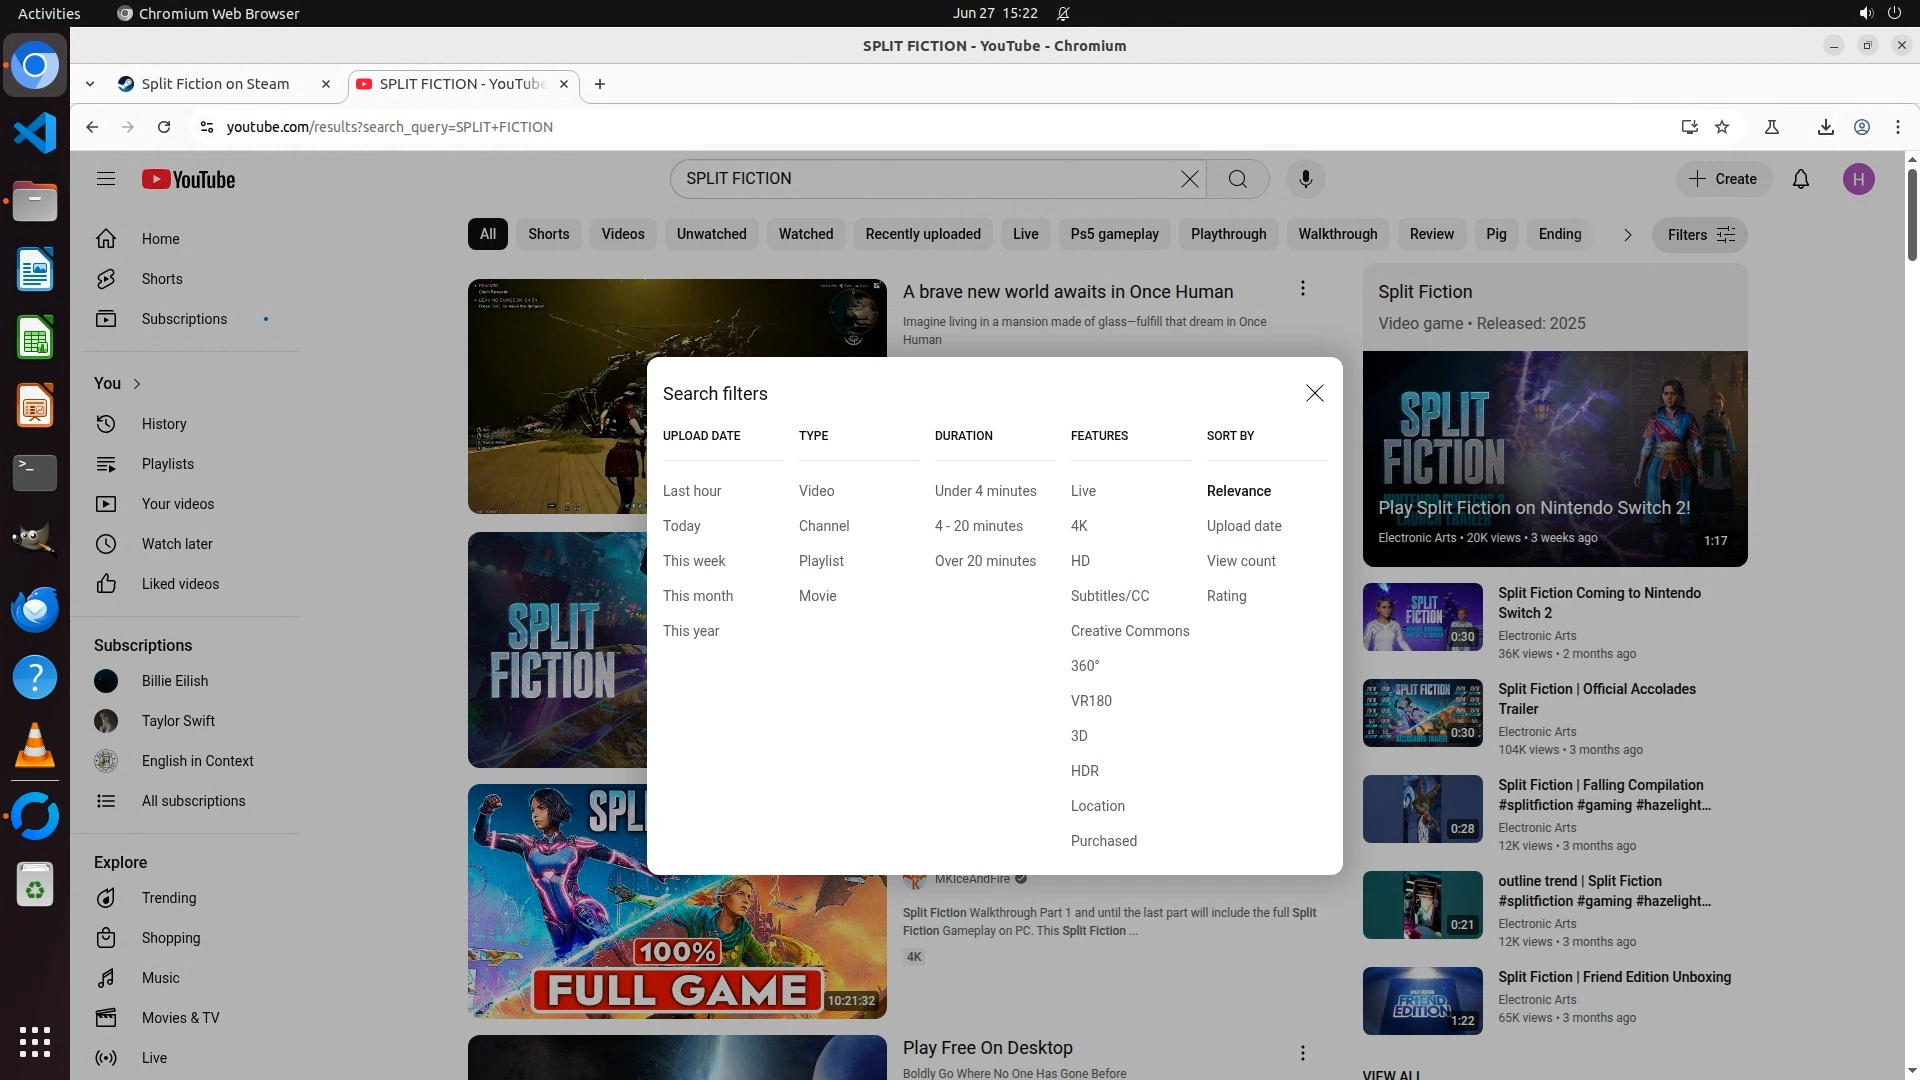Image resolution: width=1920 pixels, height=1080 pixels.
Task: Select the 4K feature filter
Action: coord(1079,526)
